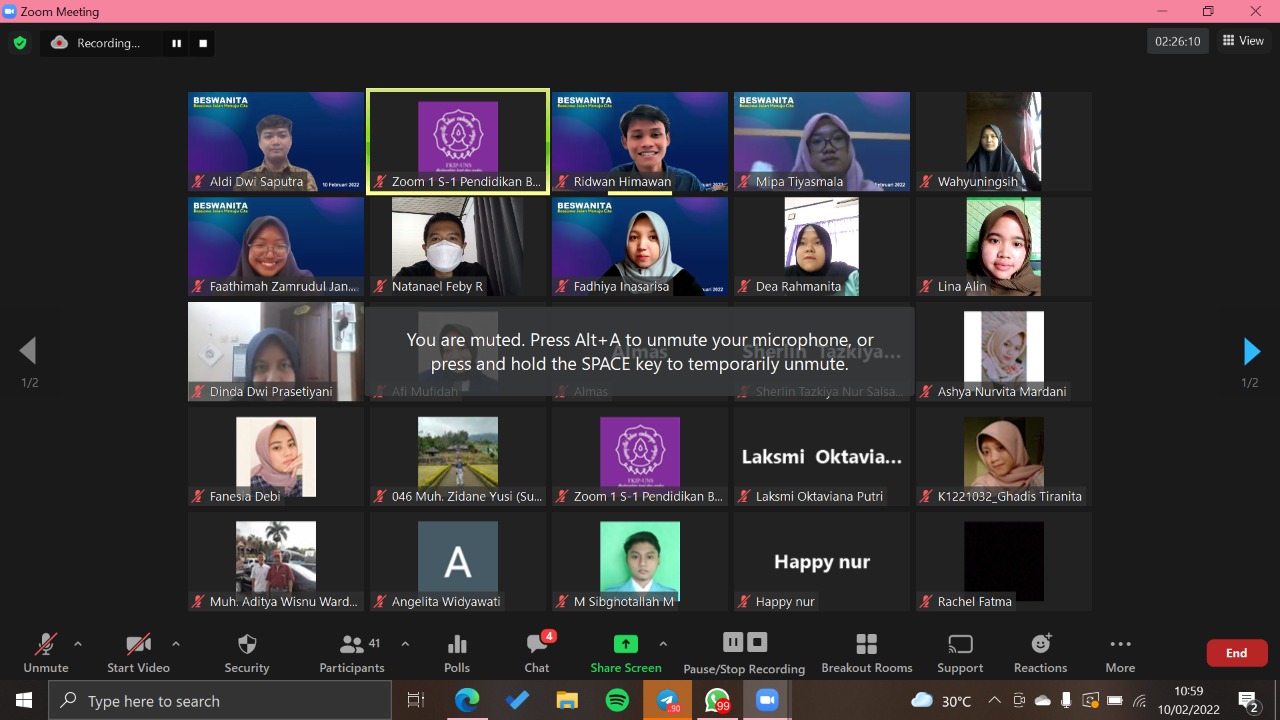Open the More options menu

[x=1120, y=652]
